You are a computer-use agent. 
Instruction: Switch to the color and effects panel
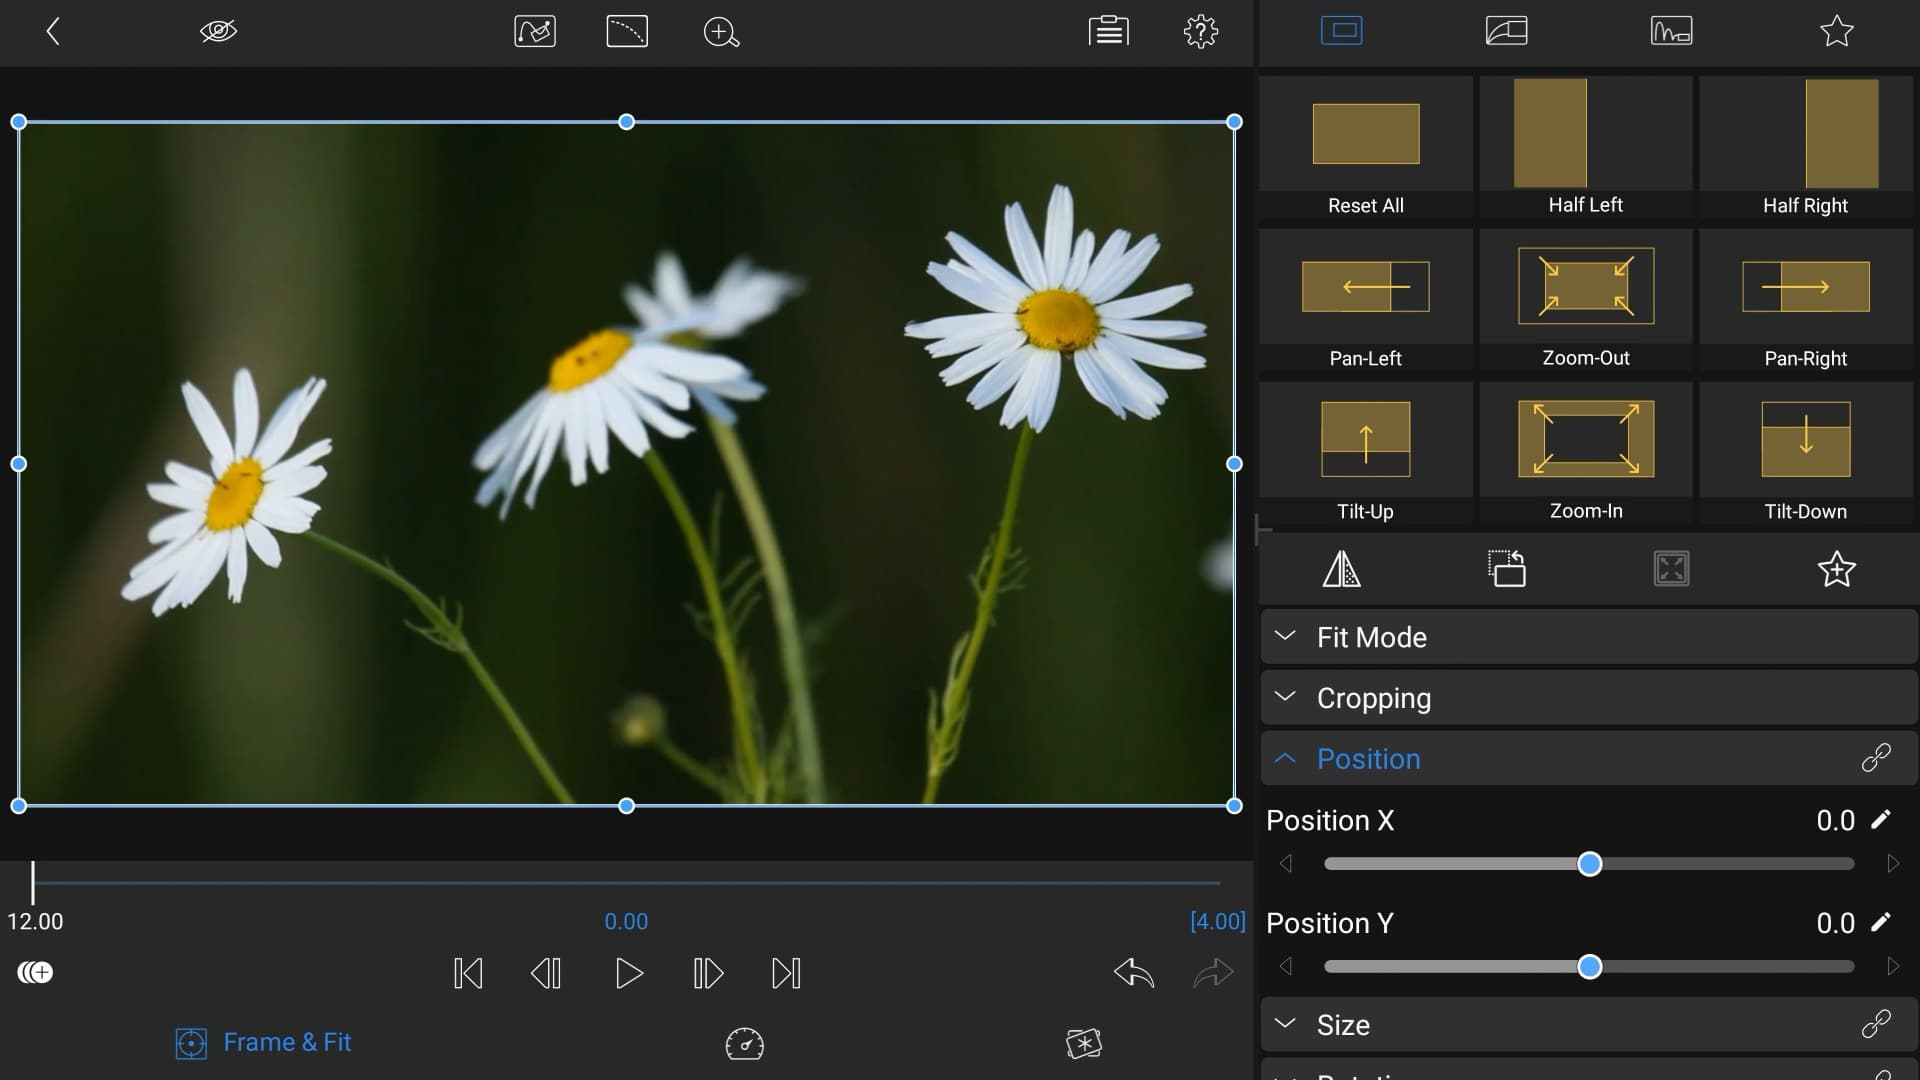coord(1506,31)
